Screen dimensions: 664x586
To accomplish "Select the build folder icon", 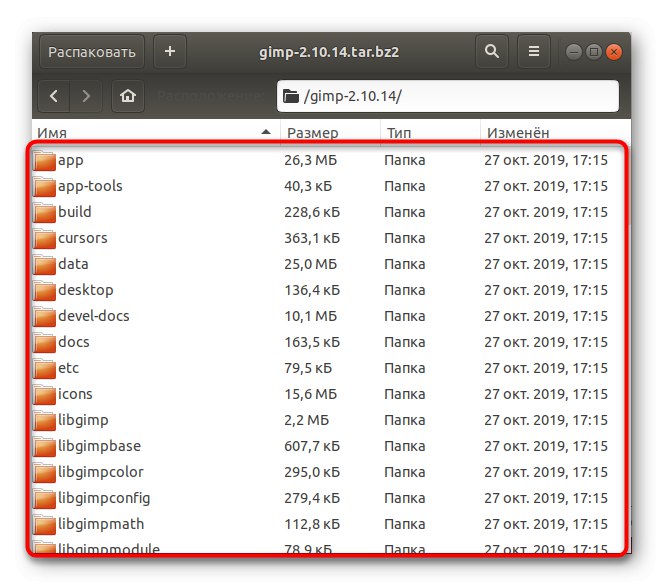I will [x=44, y=212].
